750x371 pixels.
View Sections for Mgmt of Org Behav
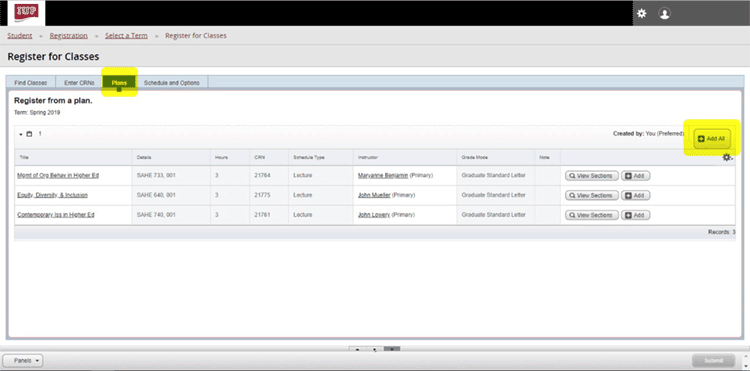pos(592,176)
